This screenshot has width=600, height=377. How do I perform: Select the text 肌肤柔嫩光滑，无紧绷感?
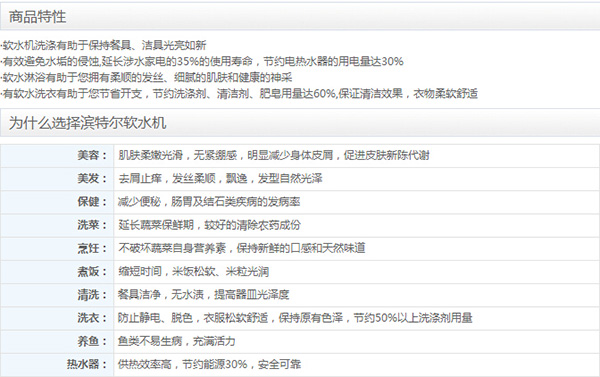178,155
